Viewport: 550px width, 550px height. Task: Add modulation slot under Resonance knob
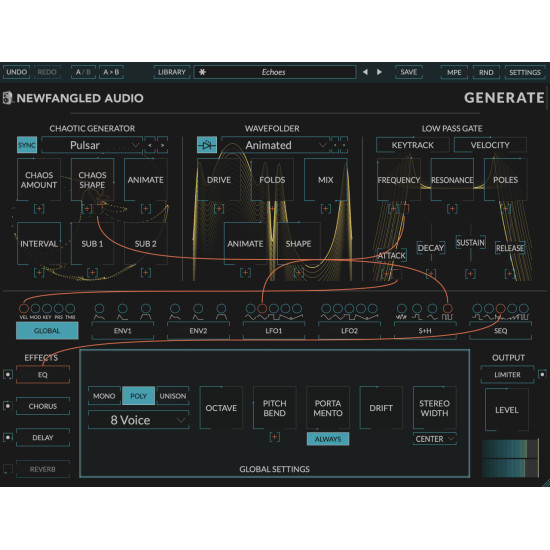452,209
